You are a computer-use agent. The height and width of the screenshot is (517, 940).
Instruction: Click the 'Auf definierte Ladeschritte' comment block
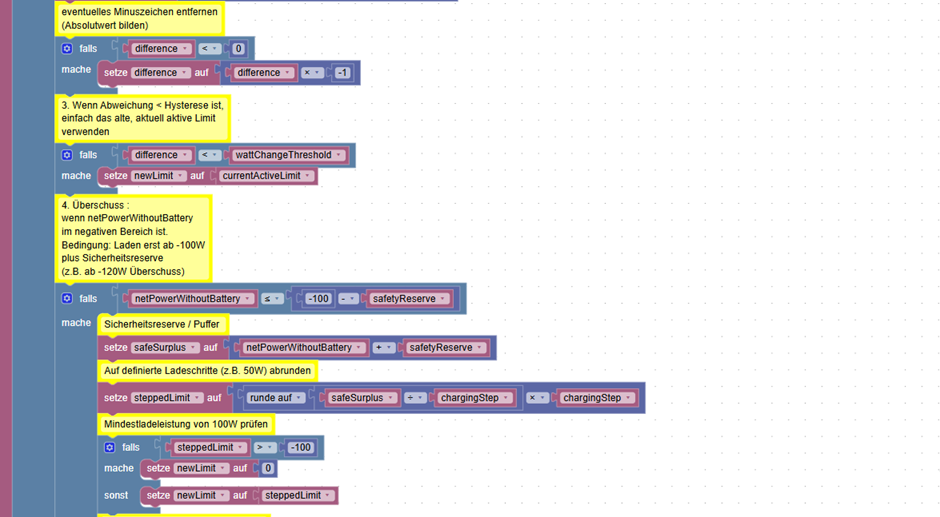(x=207, y=371)
